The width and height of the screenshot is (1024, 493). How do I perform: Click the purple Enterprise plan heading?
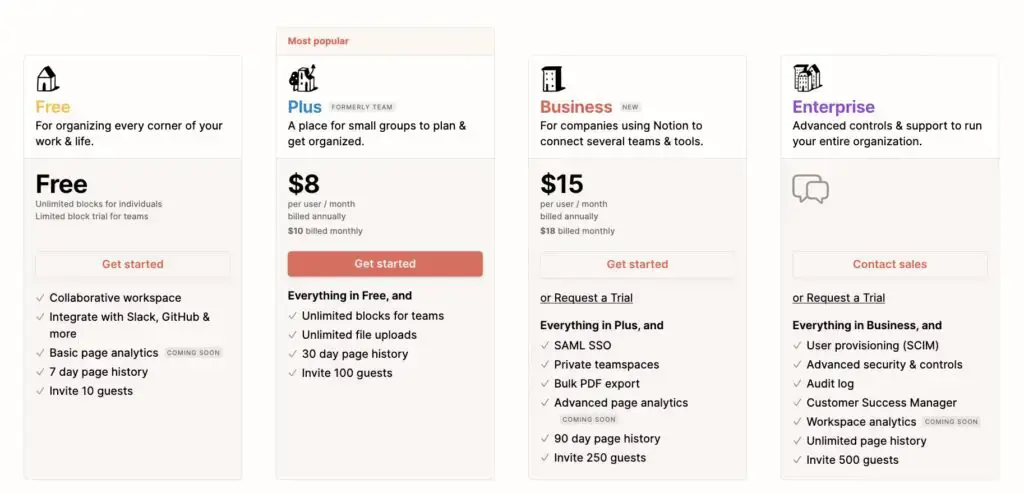click(833, 107)
